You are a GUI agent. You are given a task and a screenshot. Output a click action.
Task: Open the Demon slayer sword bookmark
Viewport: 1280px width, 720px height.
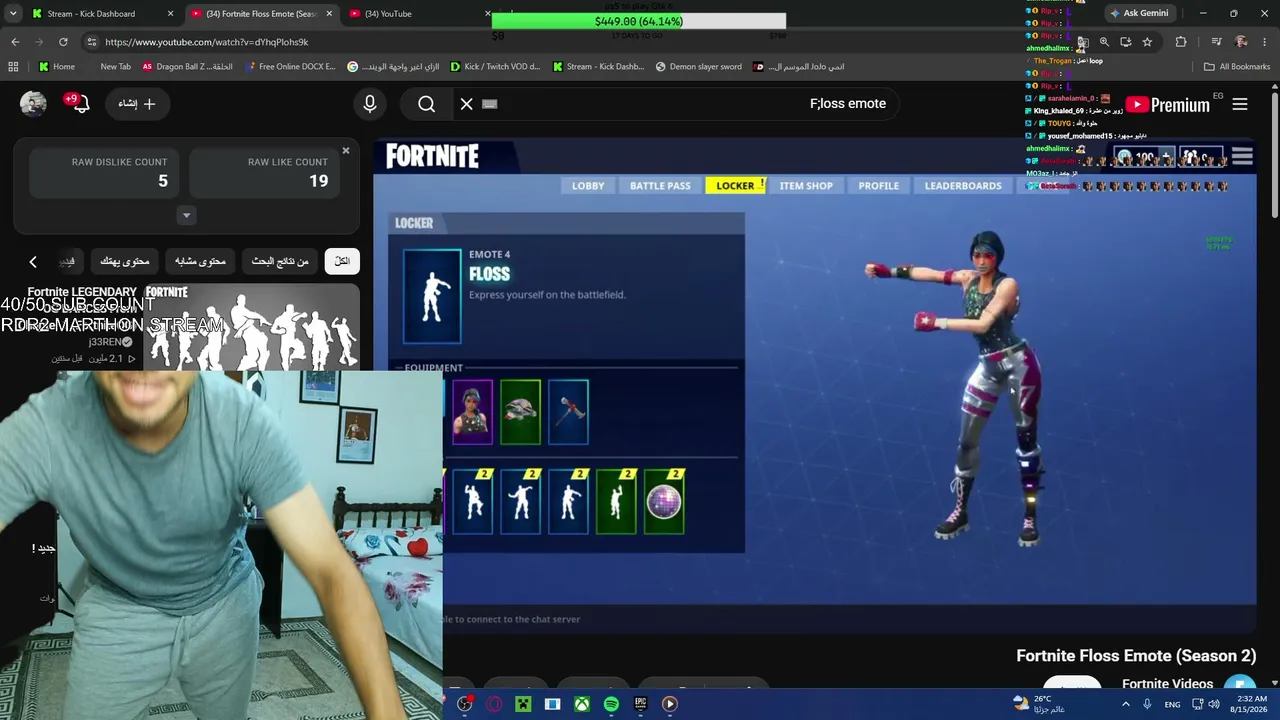699,67
